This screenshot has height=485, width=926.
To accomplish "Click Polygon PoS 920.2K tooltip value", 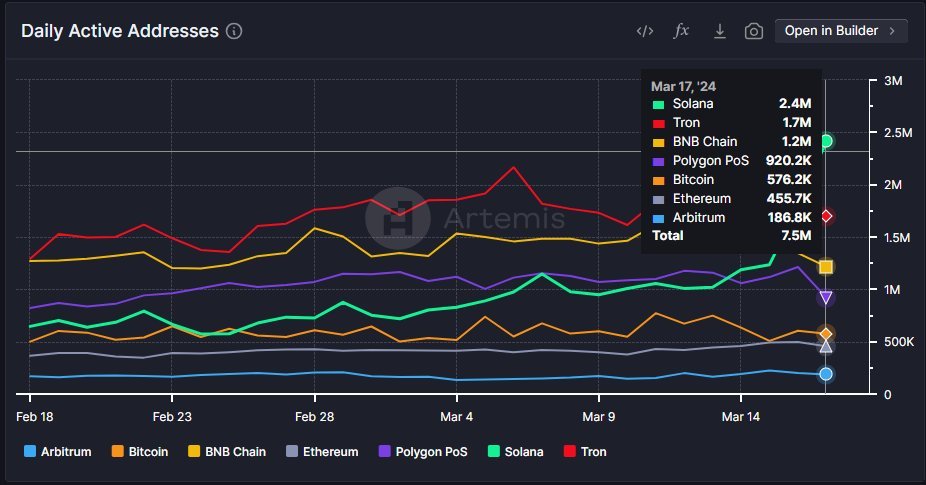I will [788, 160].
